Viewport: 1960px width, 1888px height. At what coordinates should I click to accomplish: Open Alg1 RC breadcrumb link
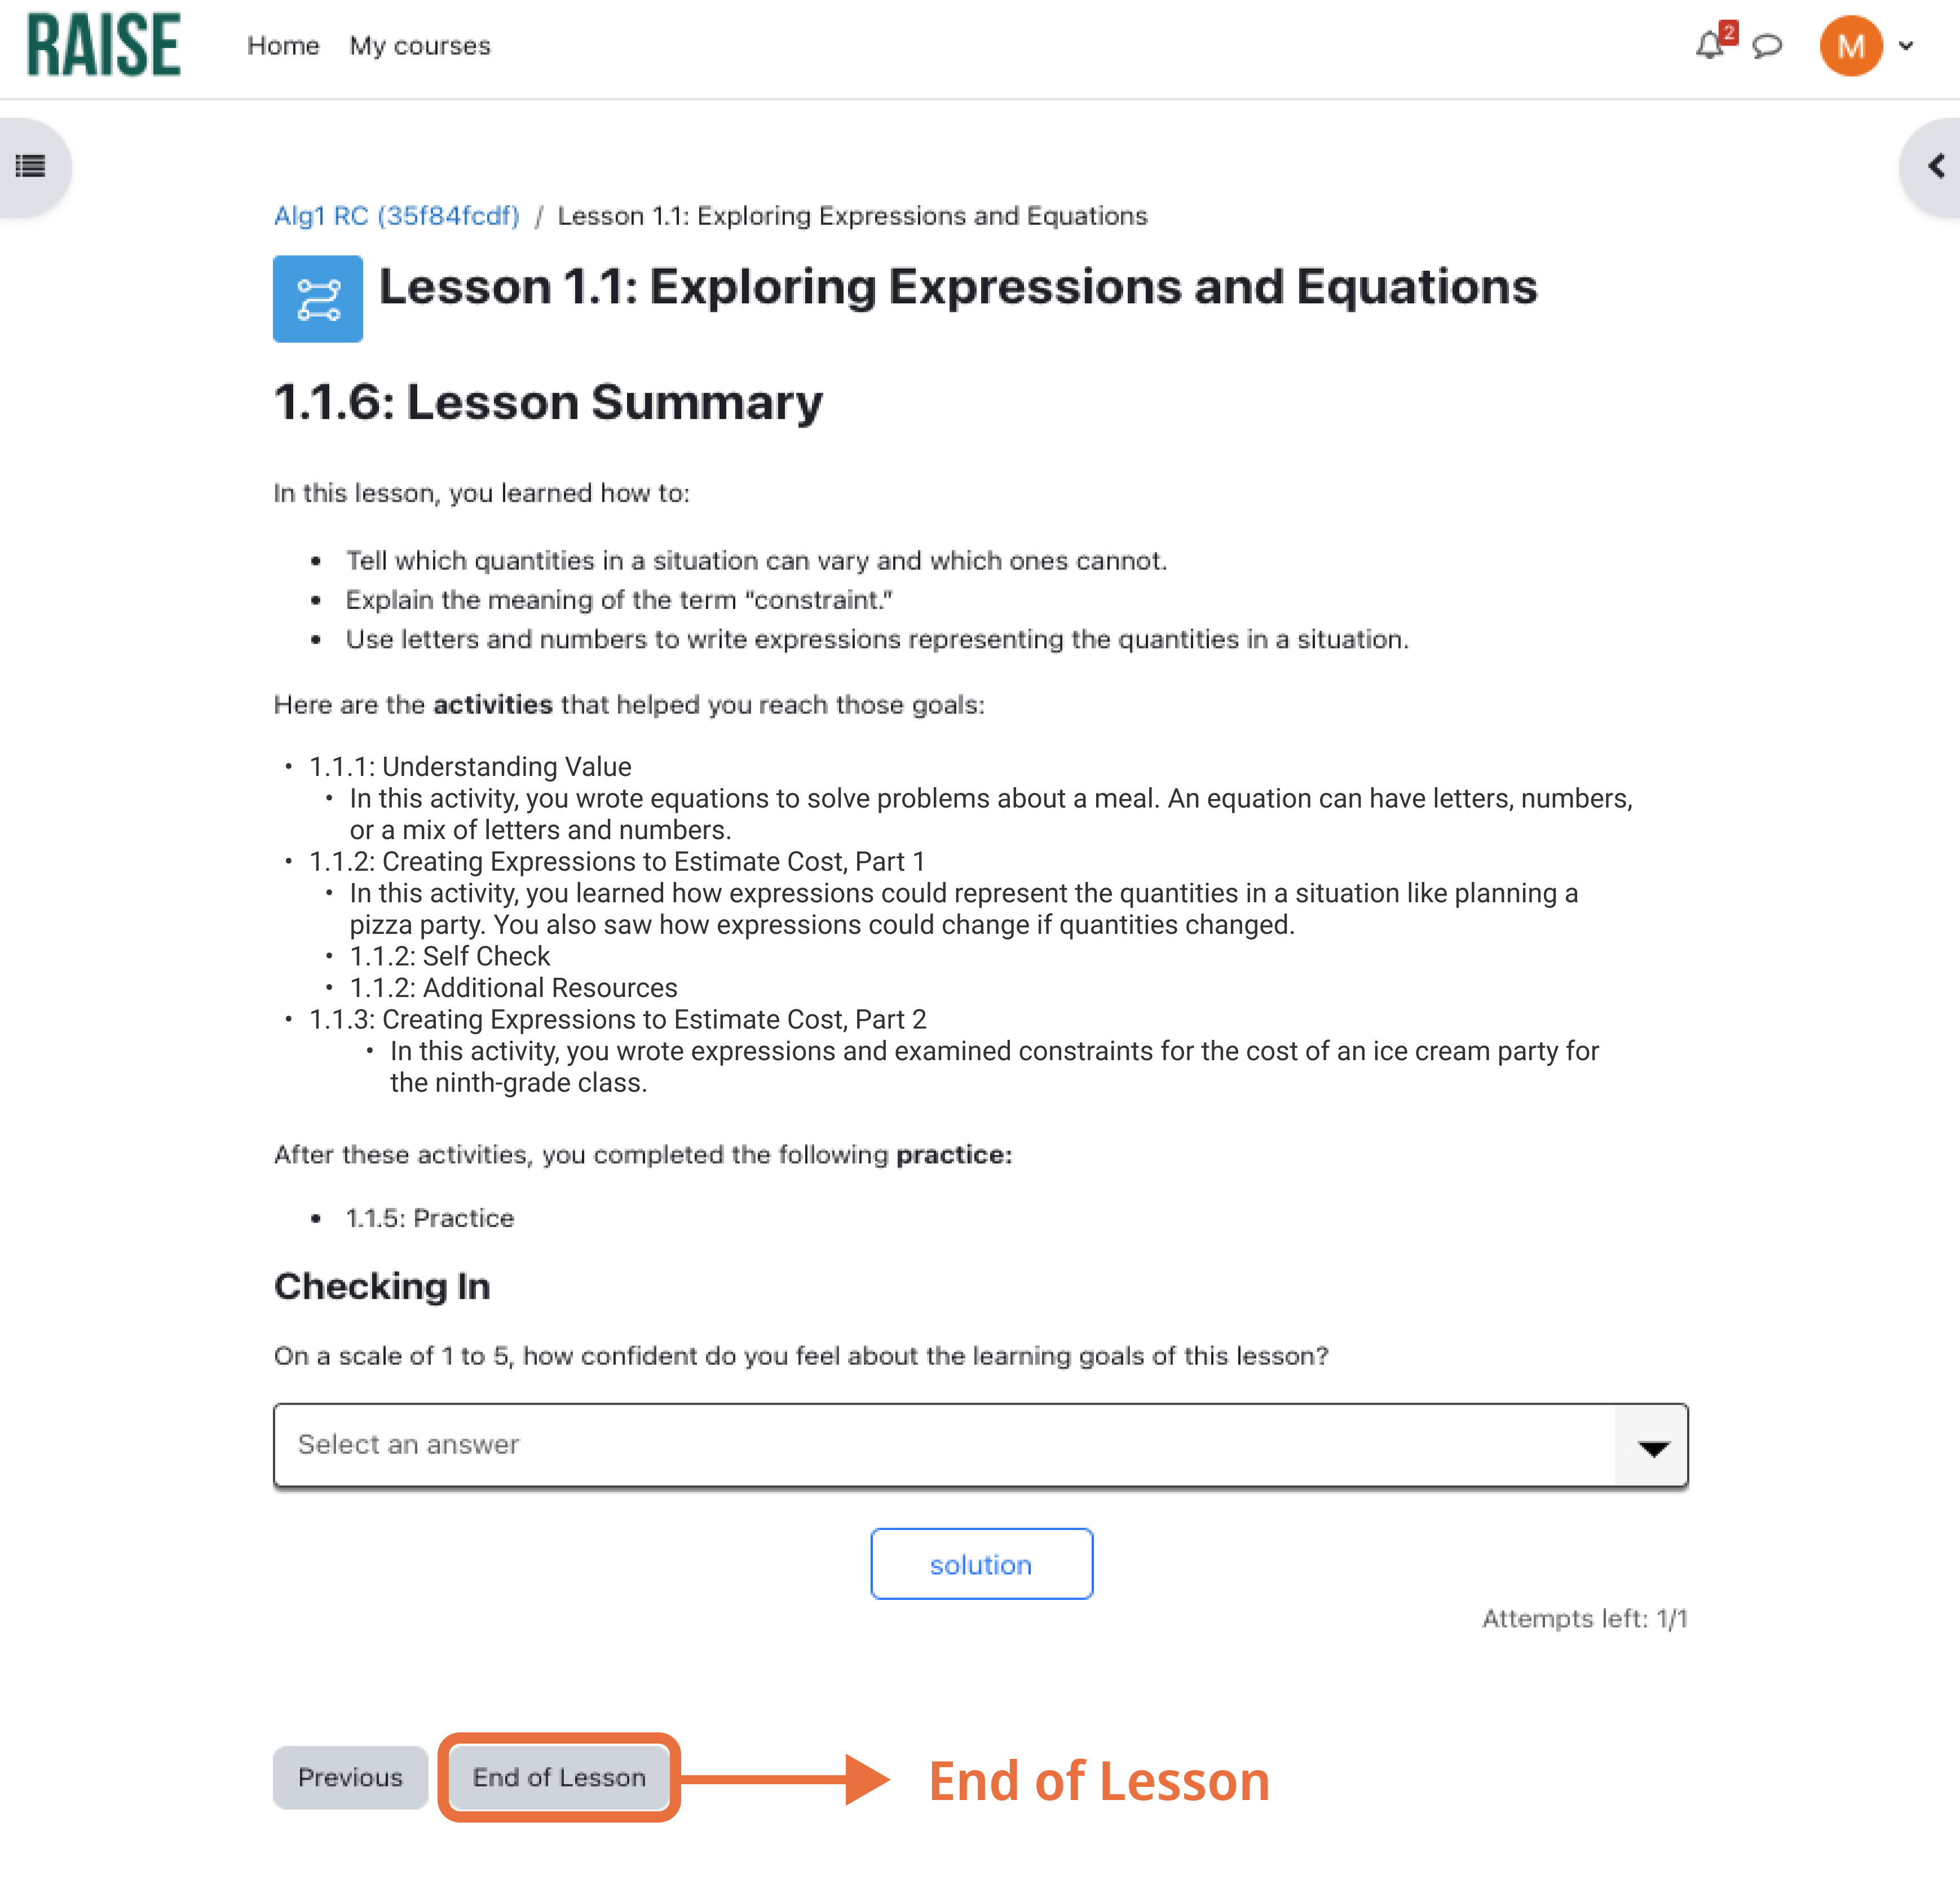396,216
